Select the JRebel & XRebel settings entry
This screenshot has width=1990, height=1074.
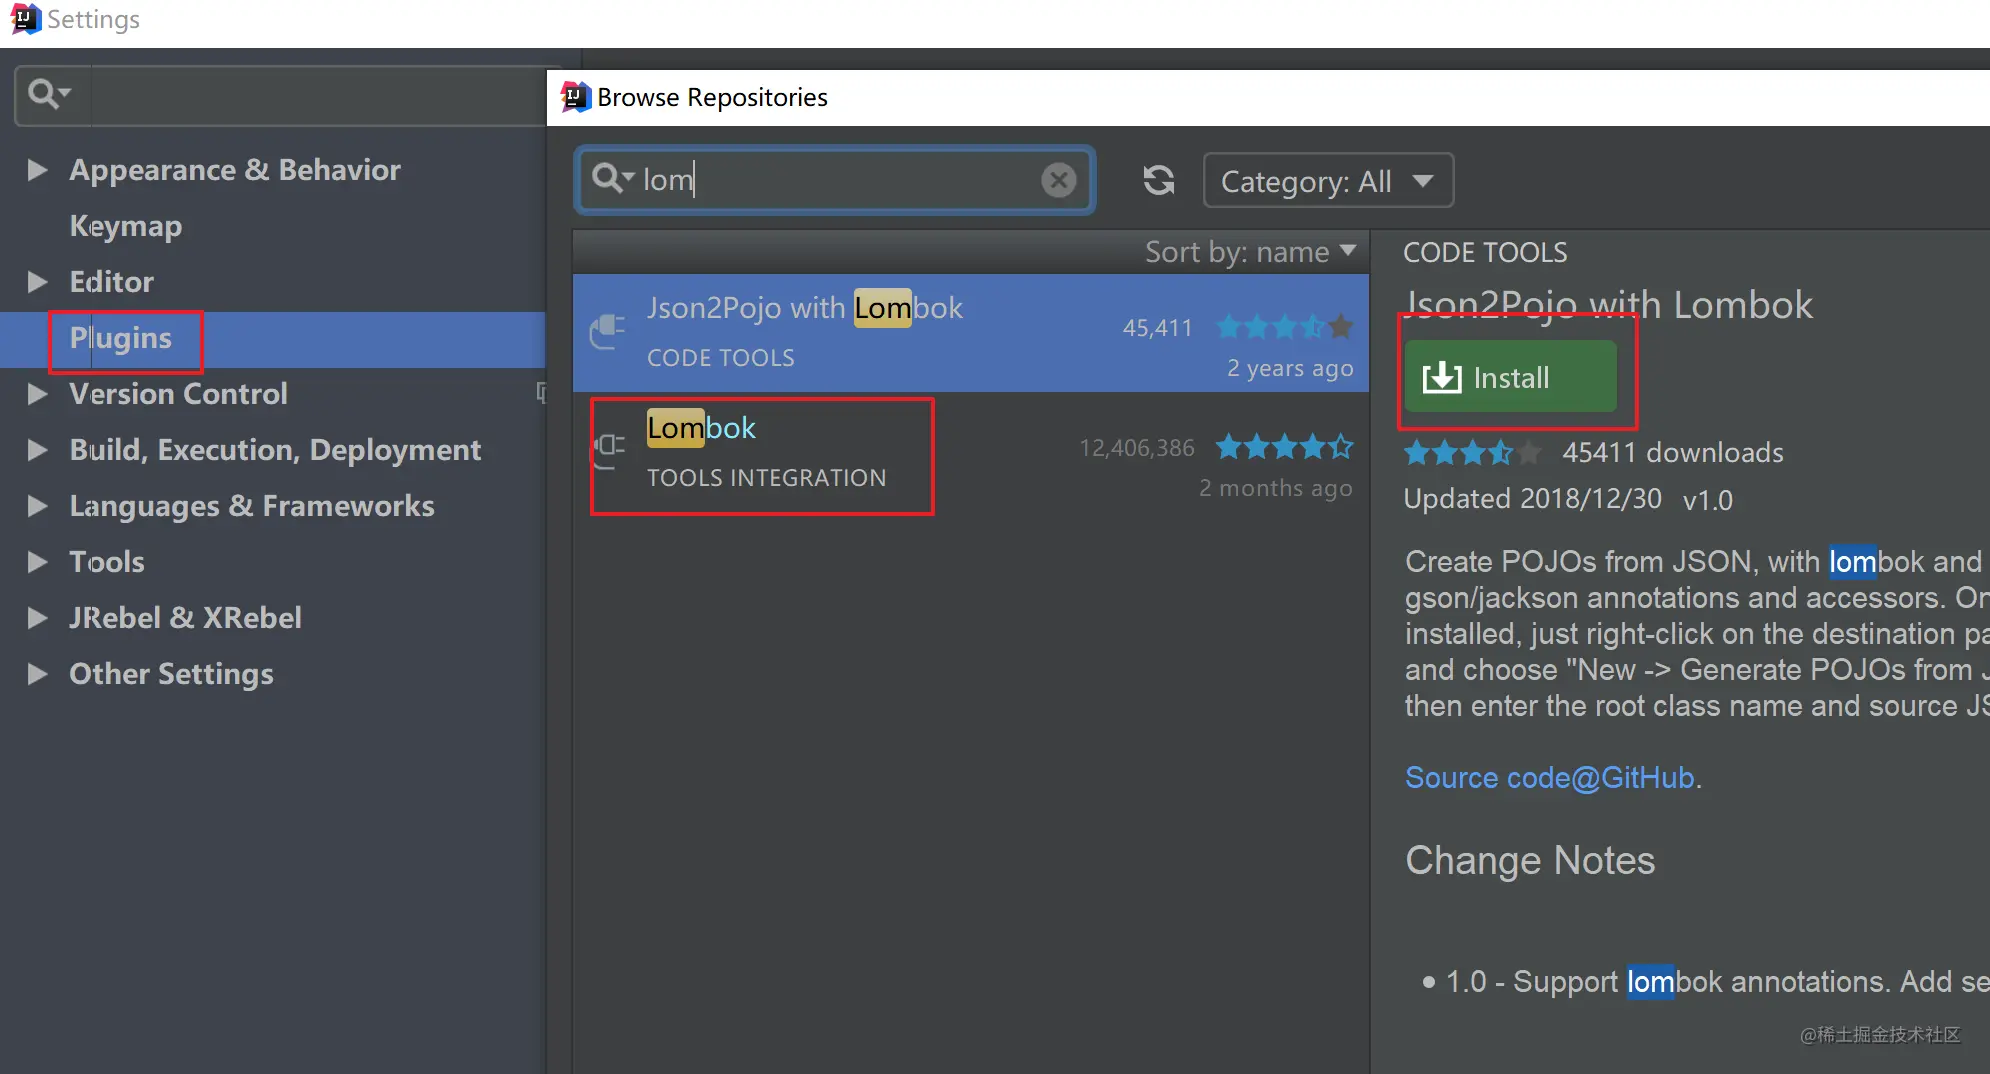pyautogui.click(x=185, y=618)
